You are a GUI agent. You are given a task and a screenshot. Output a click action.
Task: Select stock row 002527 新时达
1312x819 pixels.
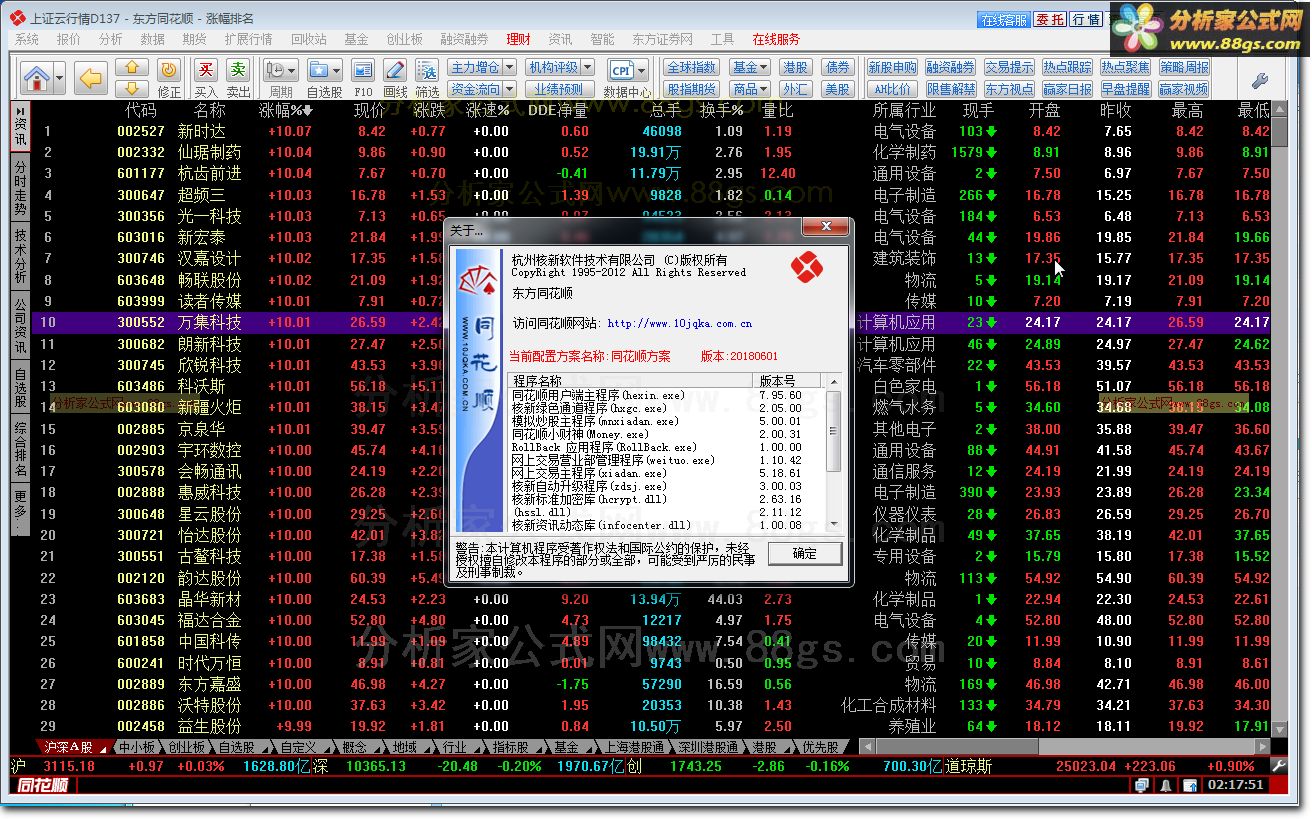(651, 131)
